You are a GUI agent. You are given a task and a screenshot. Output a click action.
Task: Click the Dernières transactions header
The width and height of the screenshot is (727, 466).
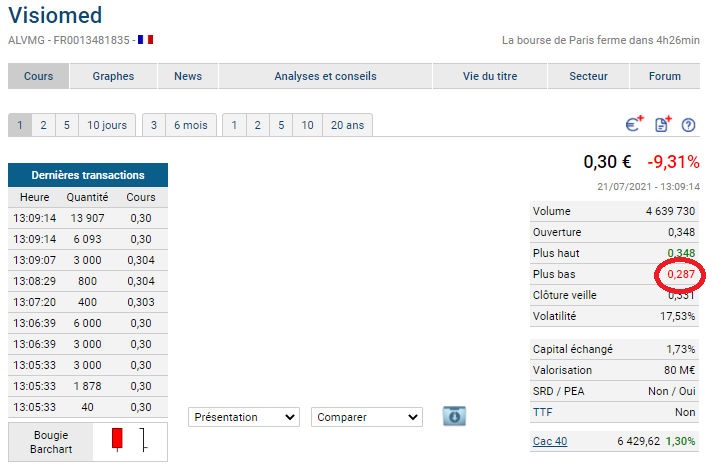click(88, 175)
